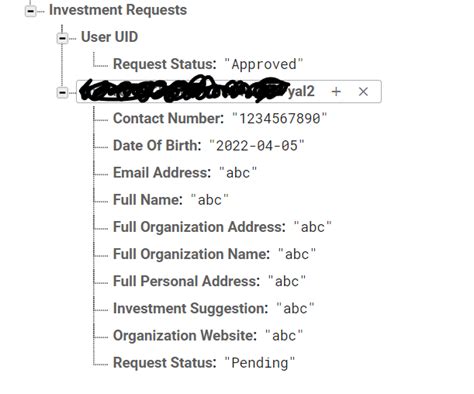Viewport: 474px width, 394px height.
Task: Select the Investment Requests key
Action: pos(118,10)
